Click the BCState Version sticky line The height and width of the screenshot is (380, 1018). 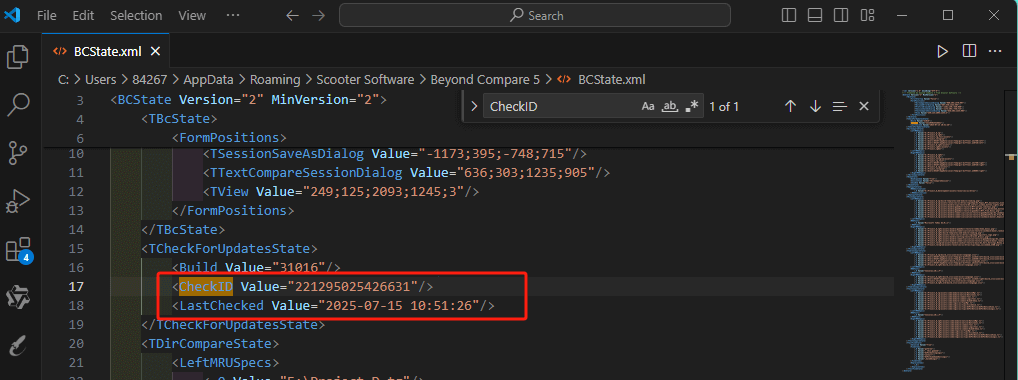point(249,100)
